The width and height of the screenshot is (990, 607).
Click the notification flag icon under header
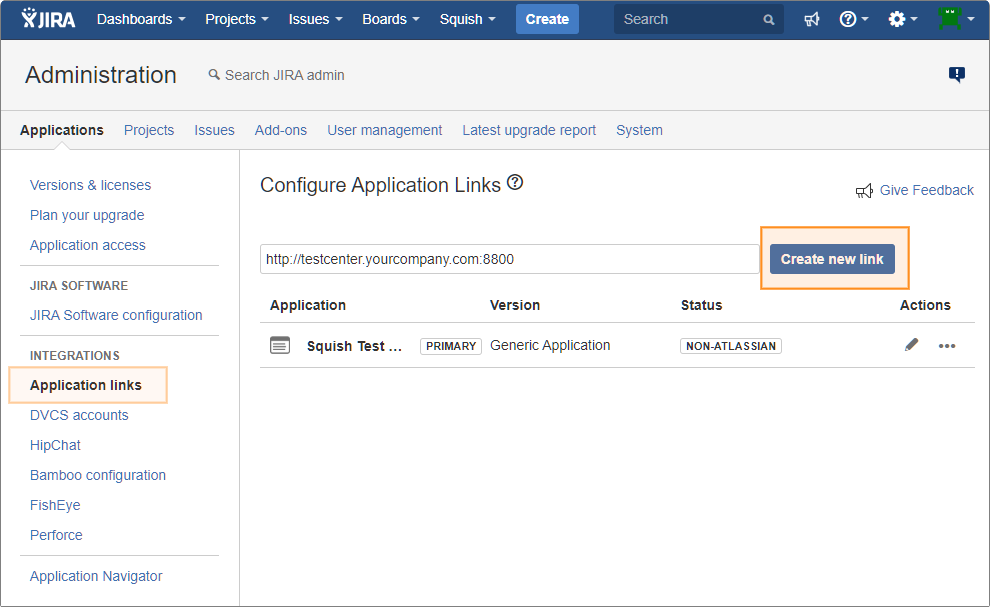coord(957,74)
